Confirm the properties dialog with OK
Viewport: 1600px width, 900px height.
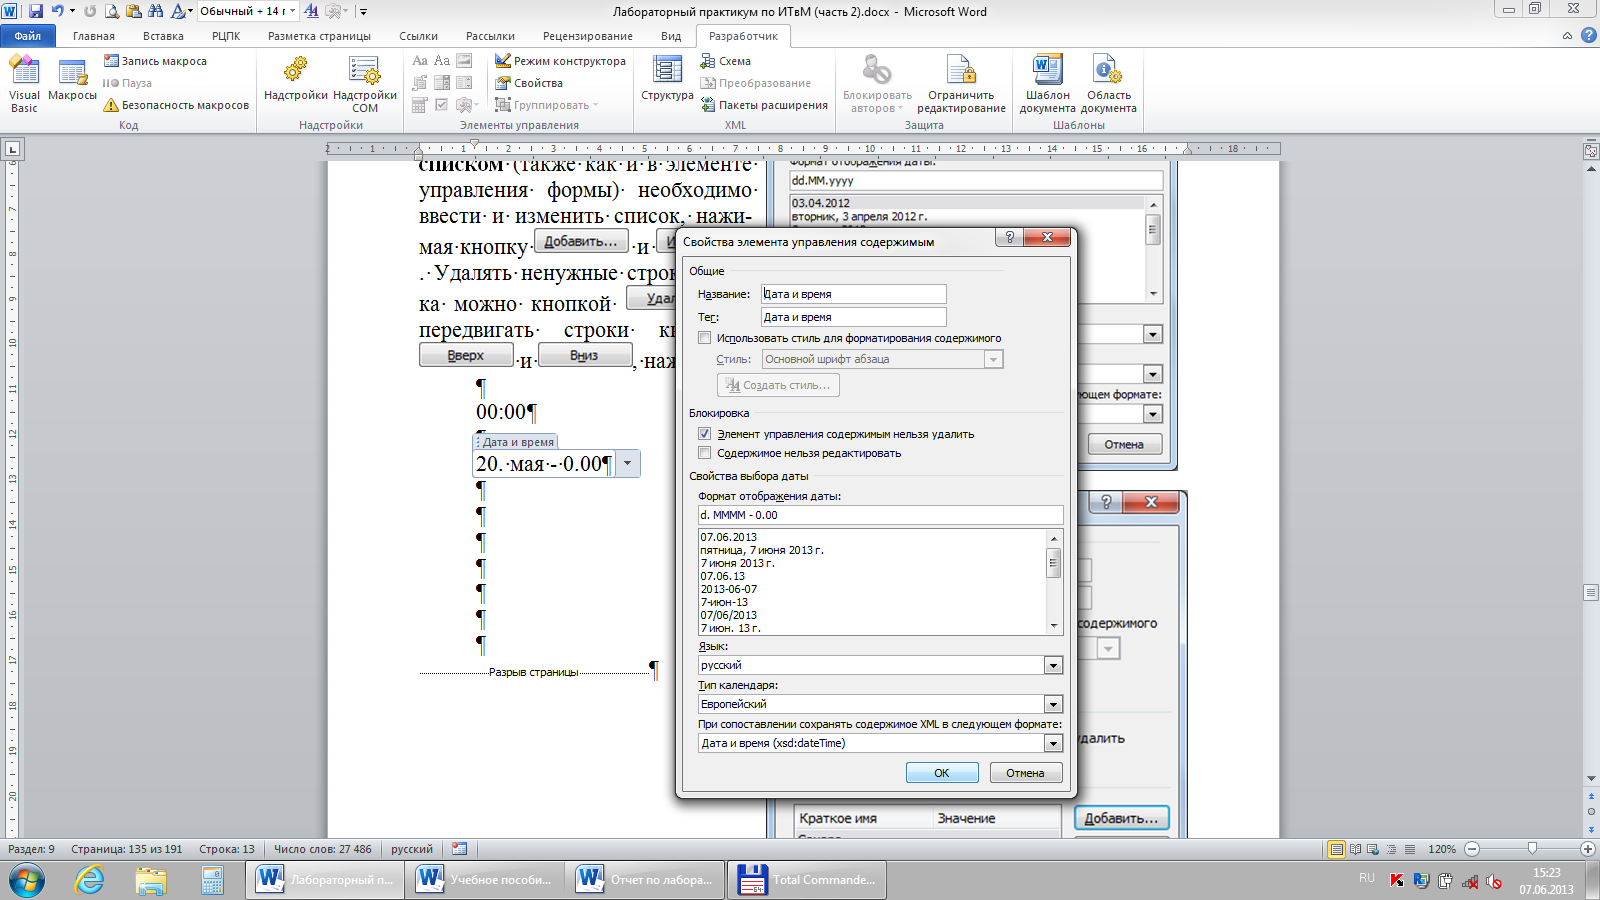[x=942, y=773]
